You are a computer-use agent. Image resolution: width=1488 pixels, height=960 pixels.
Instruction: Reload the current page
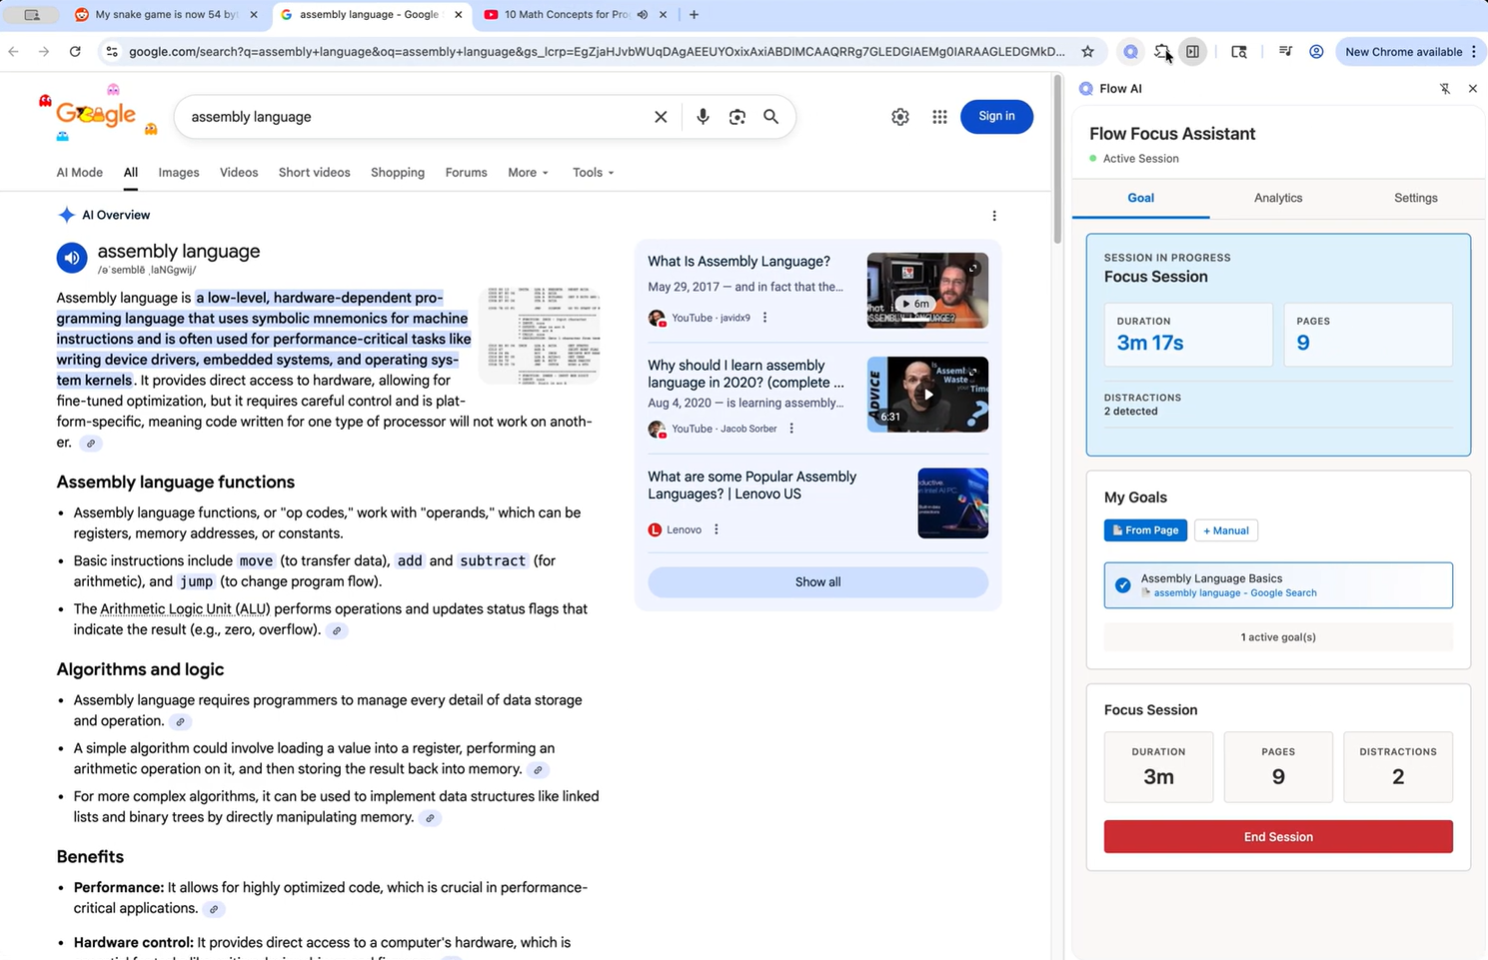pyautogui.click(x=75, y=52)
